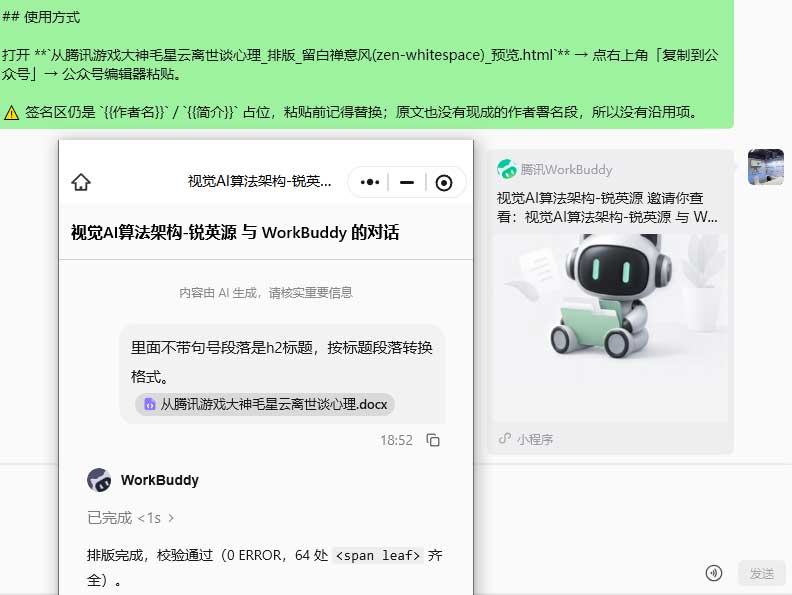Minimize the mini program with the dash icon
The width and height of the screenshot is (792, 595).
tap(407, 182)
